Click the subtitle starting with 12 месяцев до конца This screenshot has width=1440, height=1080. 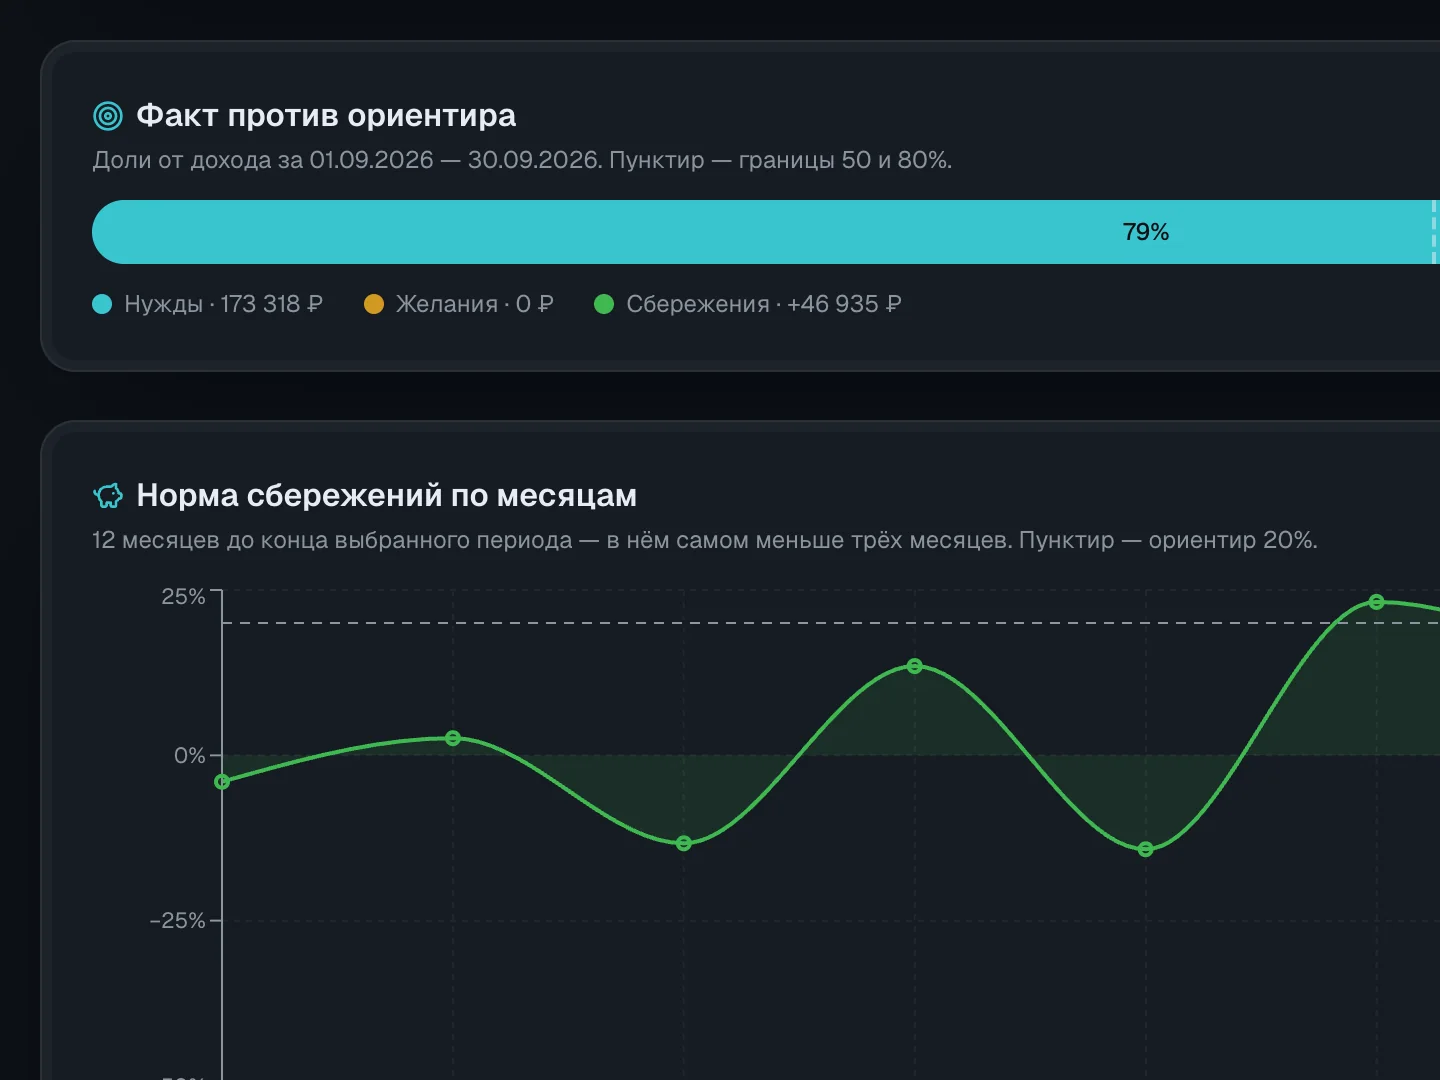(x=705, y=540)
